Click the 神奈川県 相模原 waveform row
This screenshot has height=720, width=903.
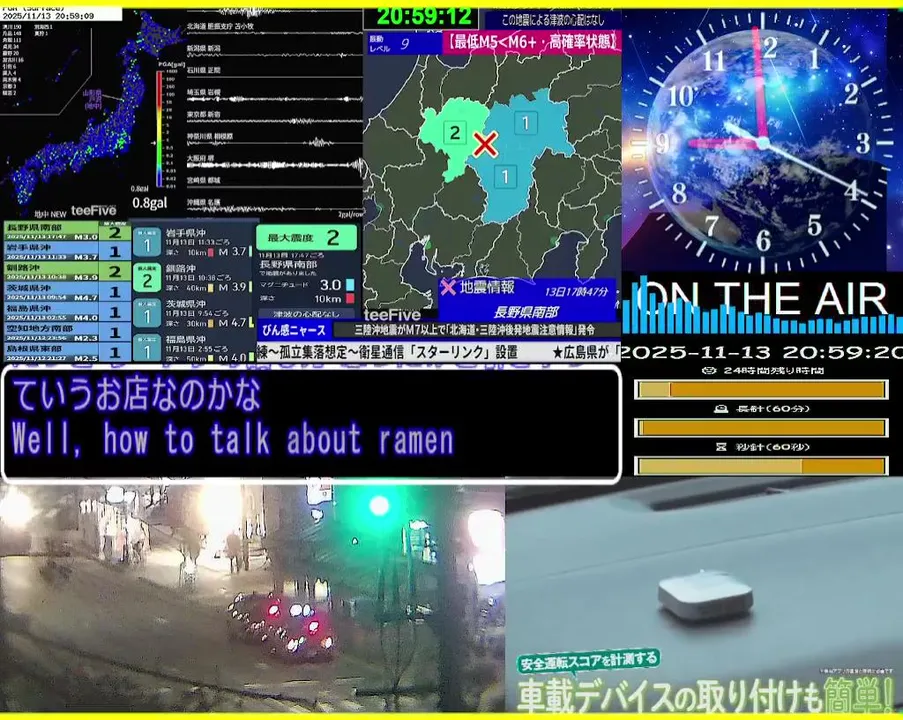tap(275, 139)
